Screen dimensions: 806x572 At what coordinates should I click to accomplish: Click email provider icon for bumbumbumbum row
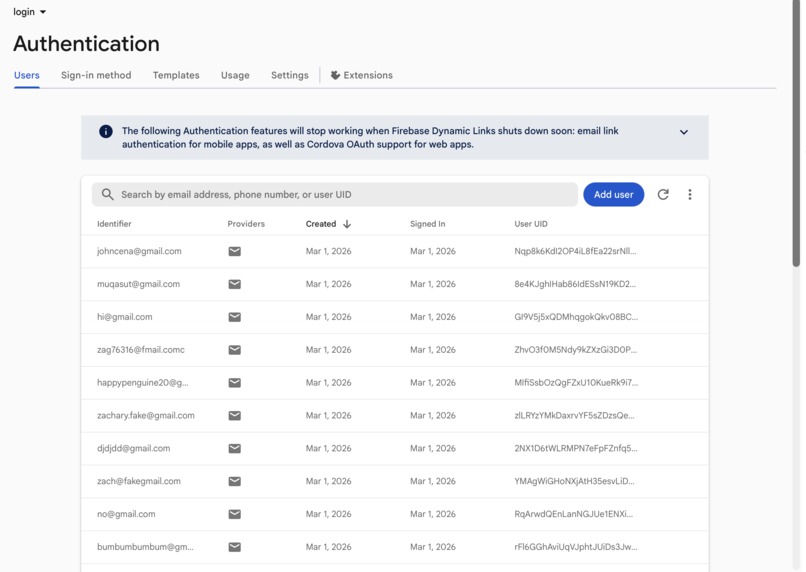click(234, 547)
